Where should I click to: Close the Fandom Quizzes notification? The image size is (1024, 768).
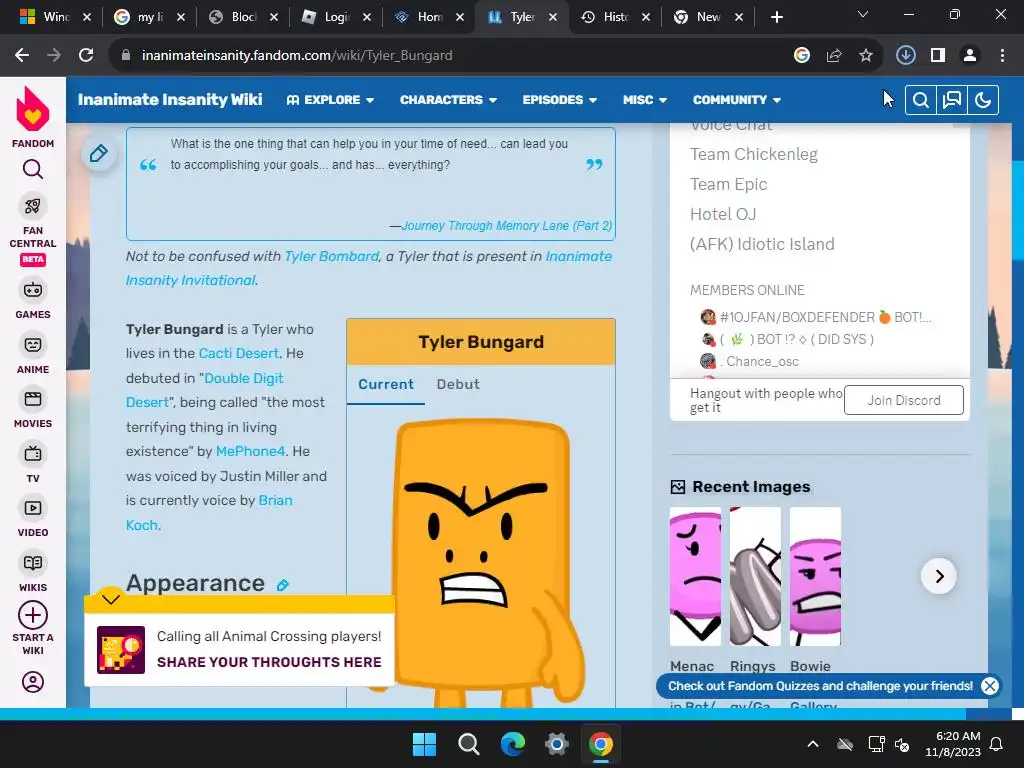990,686
